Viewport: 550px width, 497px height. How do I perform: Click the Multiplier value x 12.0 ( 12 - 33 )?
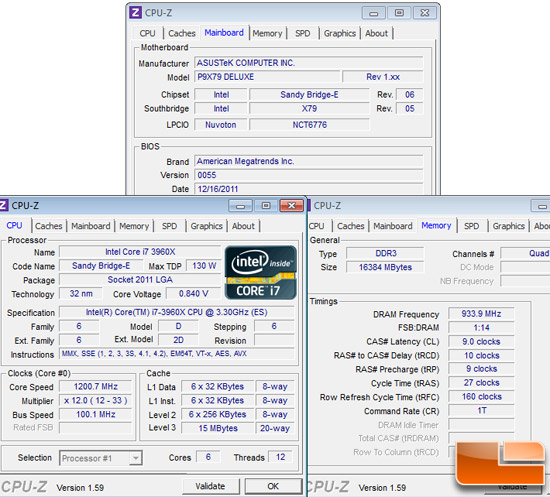96,401
